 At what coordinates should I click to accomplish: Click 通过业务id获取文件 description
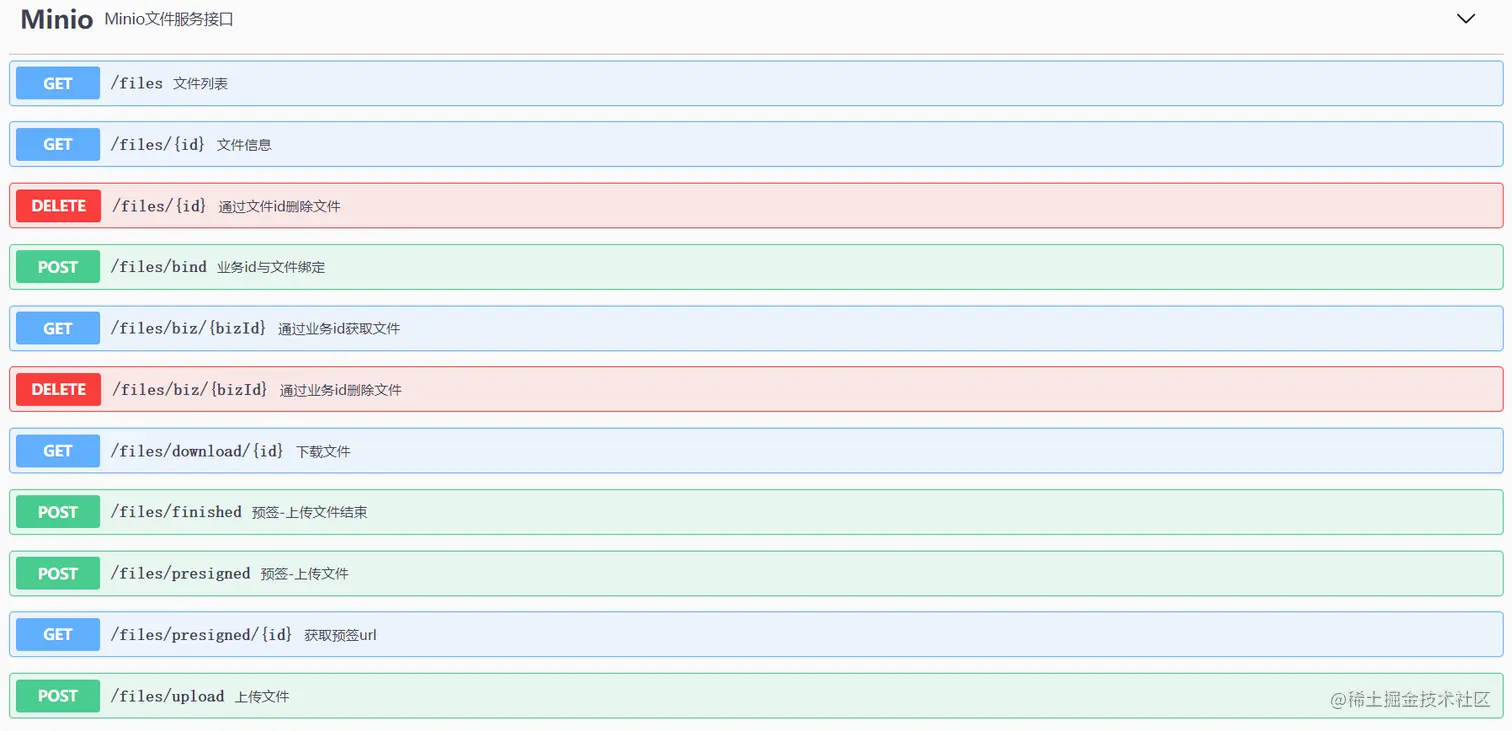tap(339, 329)
